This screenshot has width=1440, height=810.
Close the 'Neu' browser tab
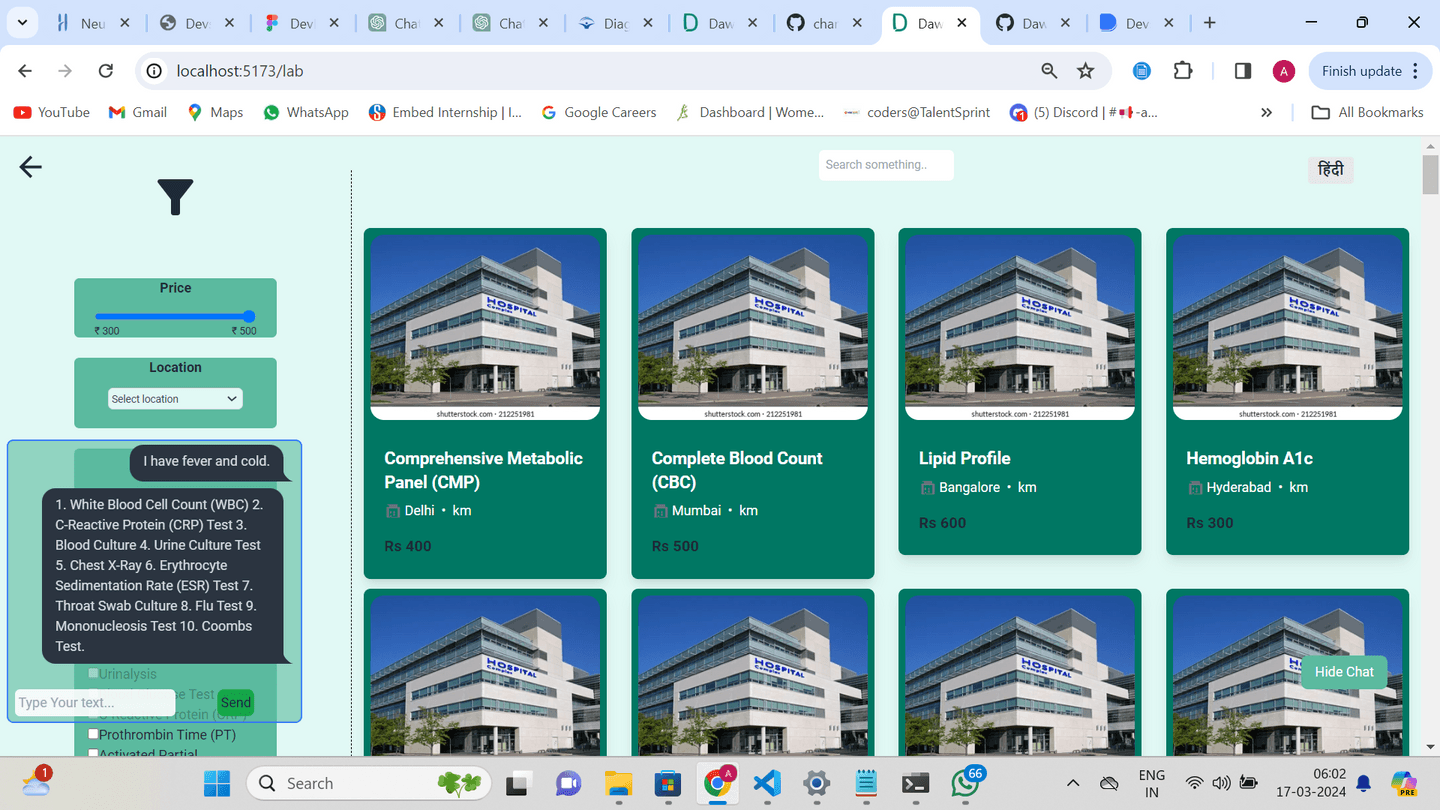click(x=125, y=23)
